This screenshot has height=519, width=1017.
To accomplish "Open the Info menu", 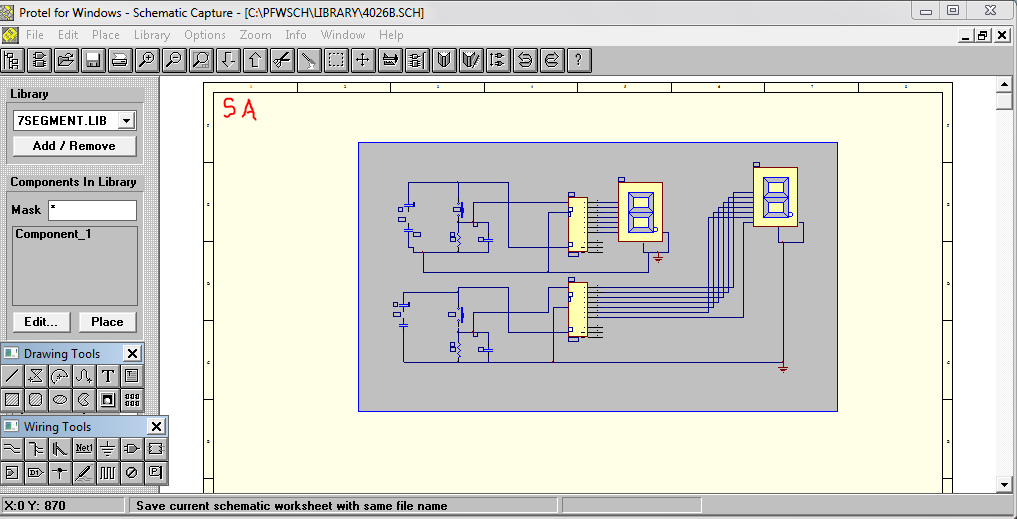I will coord(296,35).
